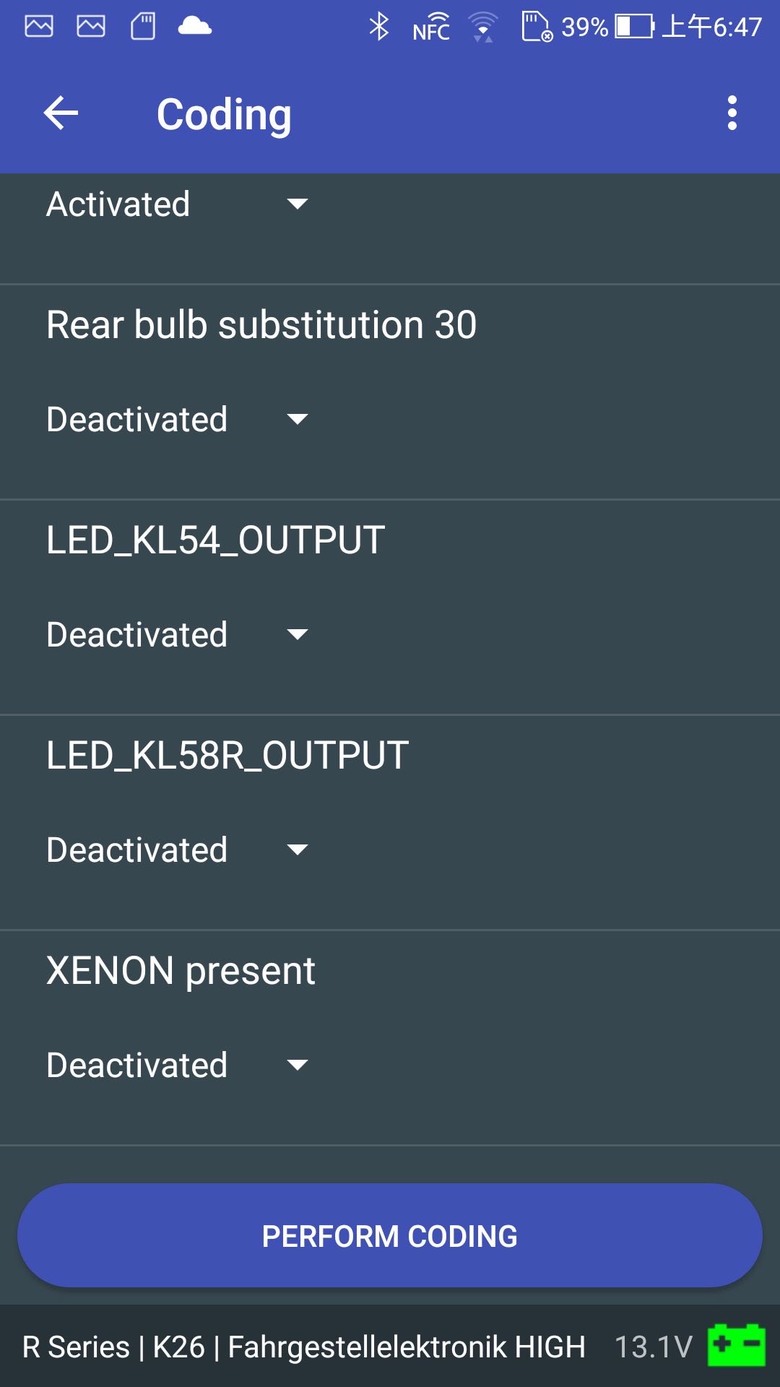Open Rear bulb substitution 30 dropdown
Image resolution: width=780 pixels, height=1387 pixels.
[x=177, y=419]
